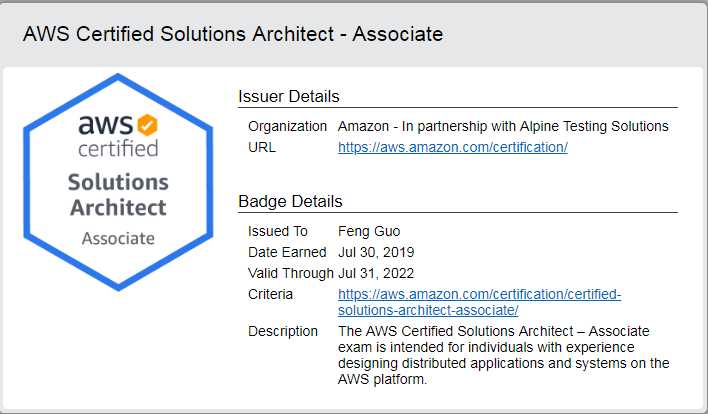Click the Badge Details heading
Image resolution: width=708 pixels, height=414 pixels.
click(x=290, y=201)
